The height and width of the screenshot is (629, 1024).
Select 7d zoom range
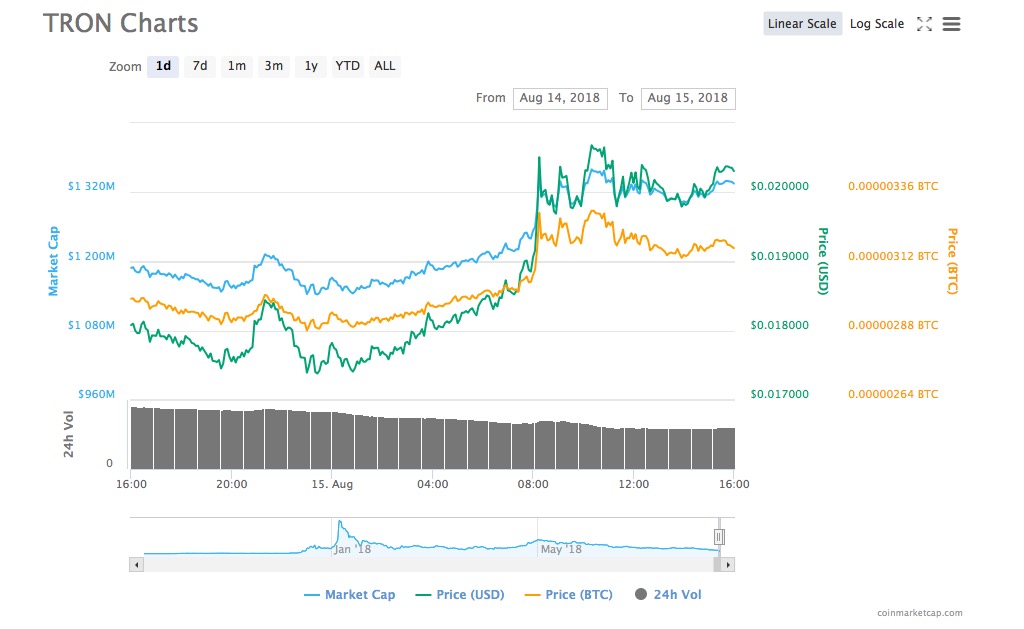(200, 66)
